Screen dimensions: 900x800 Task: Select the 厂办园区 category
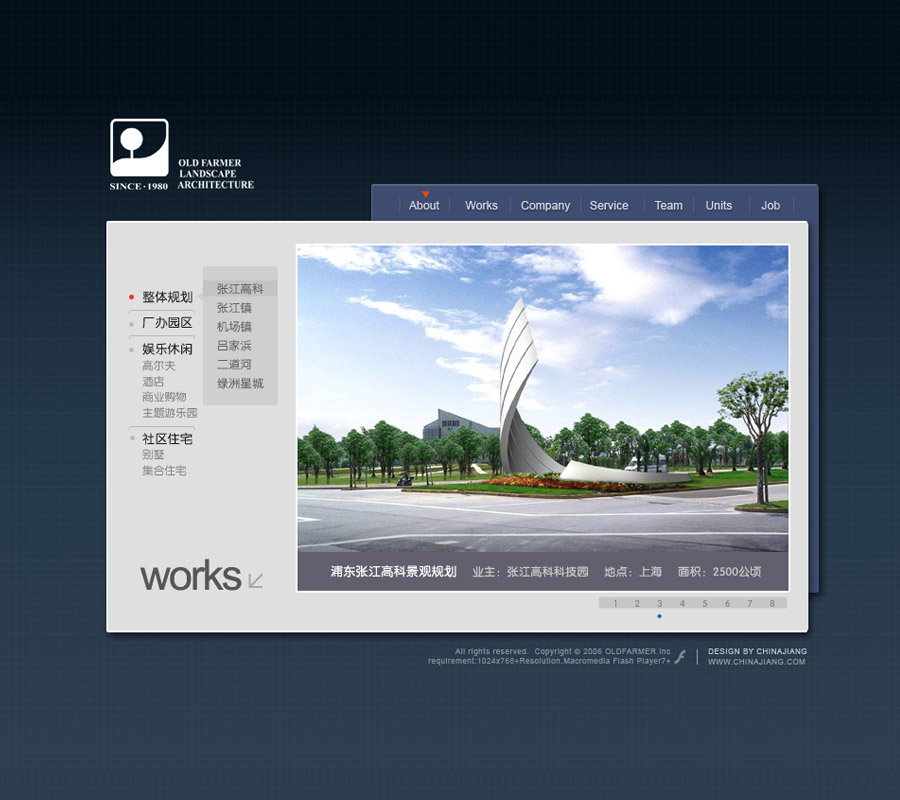click(167, 323)
